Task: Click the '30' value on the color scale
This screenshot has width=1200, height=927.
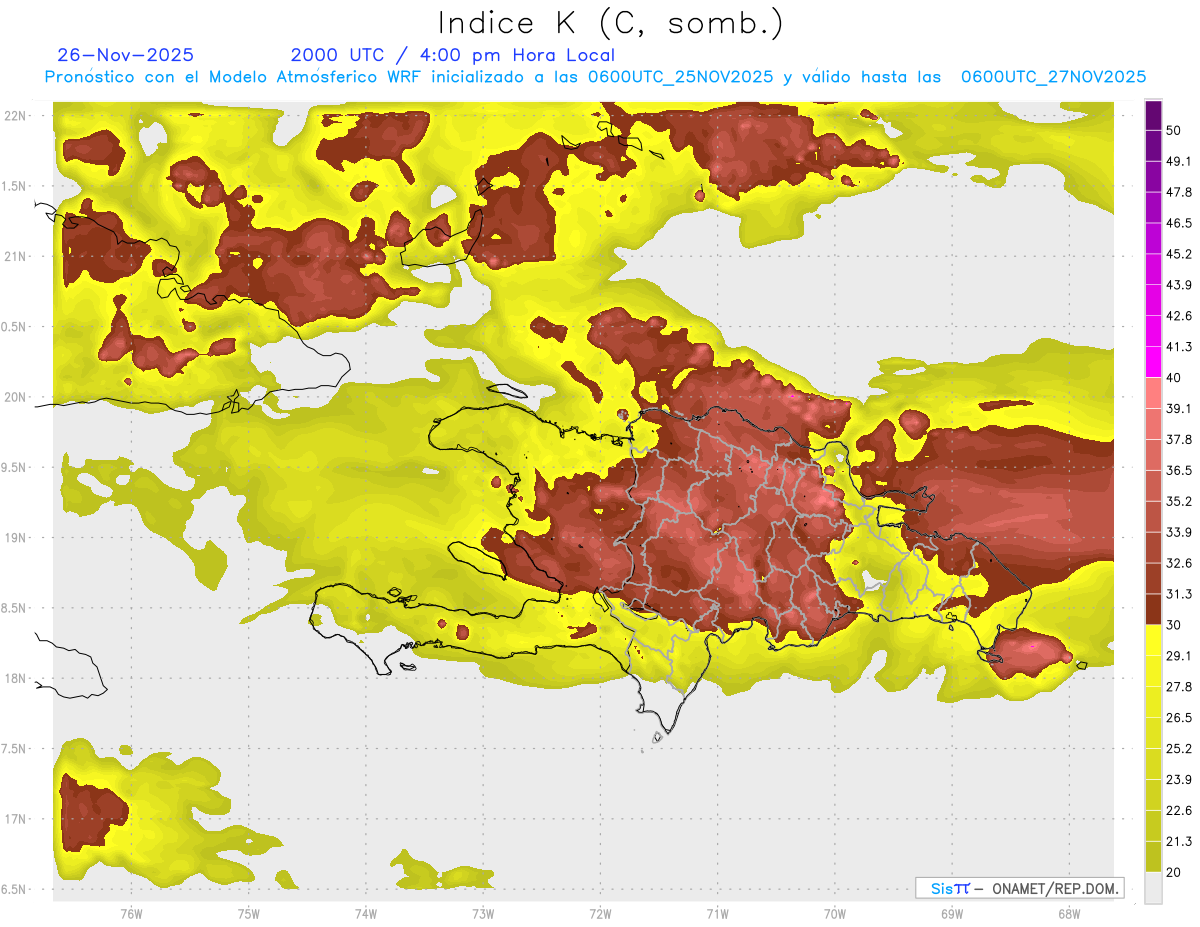Action: click(x=1175, y=625)
